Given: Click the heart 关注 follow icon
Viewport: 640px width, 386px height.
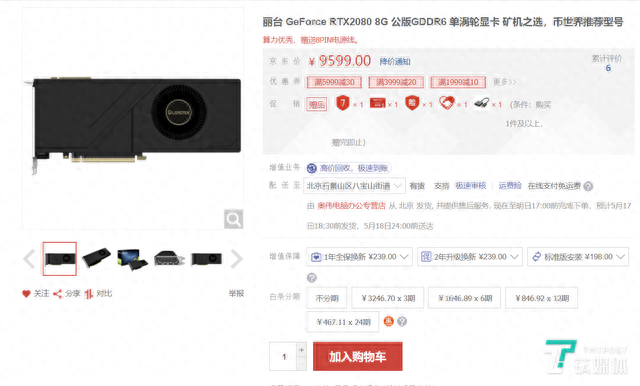Looking at the screenshot, I should [x=26, y=293].
